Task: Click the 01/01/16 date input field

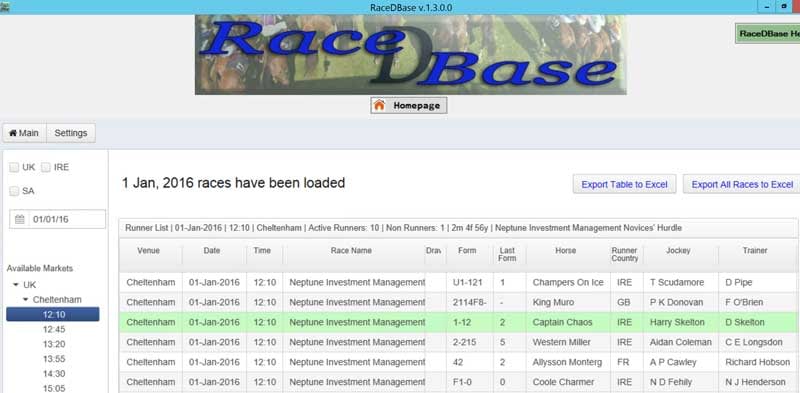Action: tap(58, 219)
